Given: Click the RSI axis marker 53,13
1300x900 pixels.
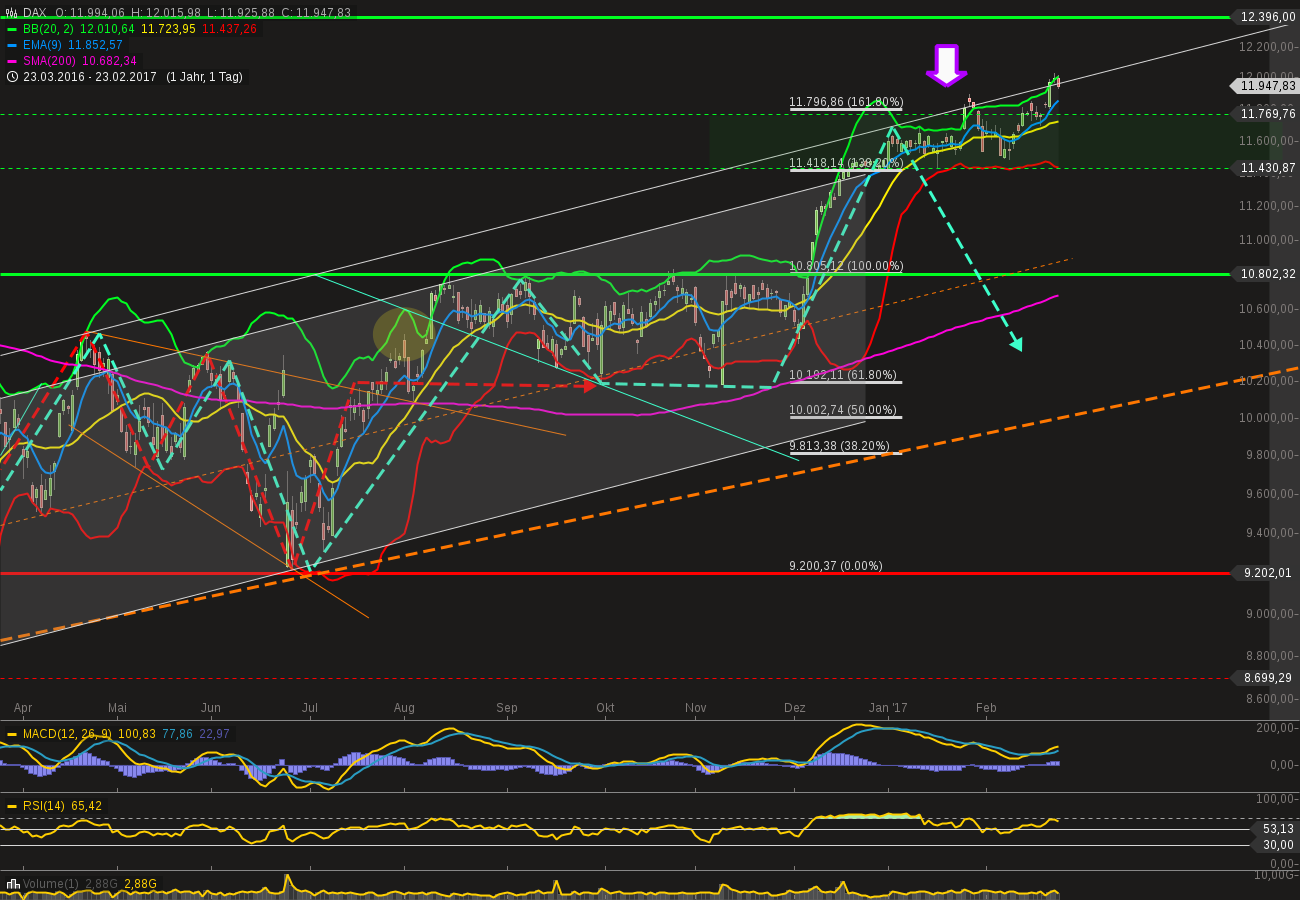Looking at the screenshot, I should (x=1274, y=829).
